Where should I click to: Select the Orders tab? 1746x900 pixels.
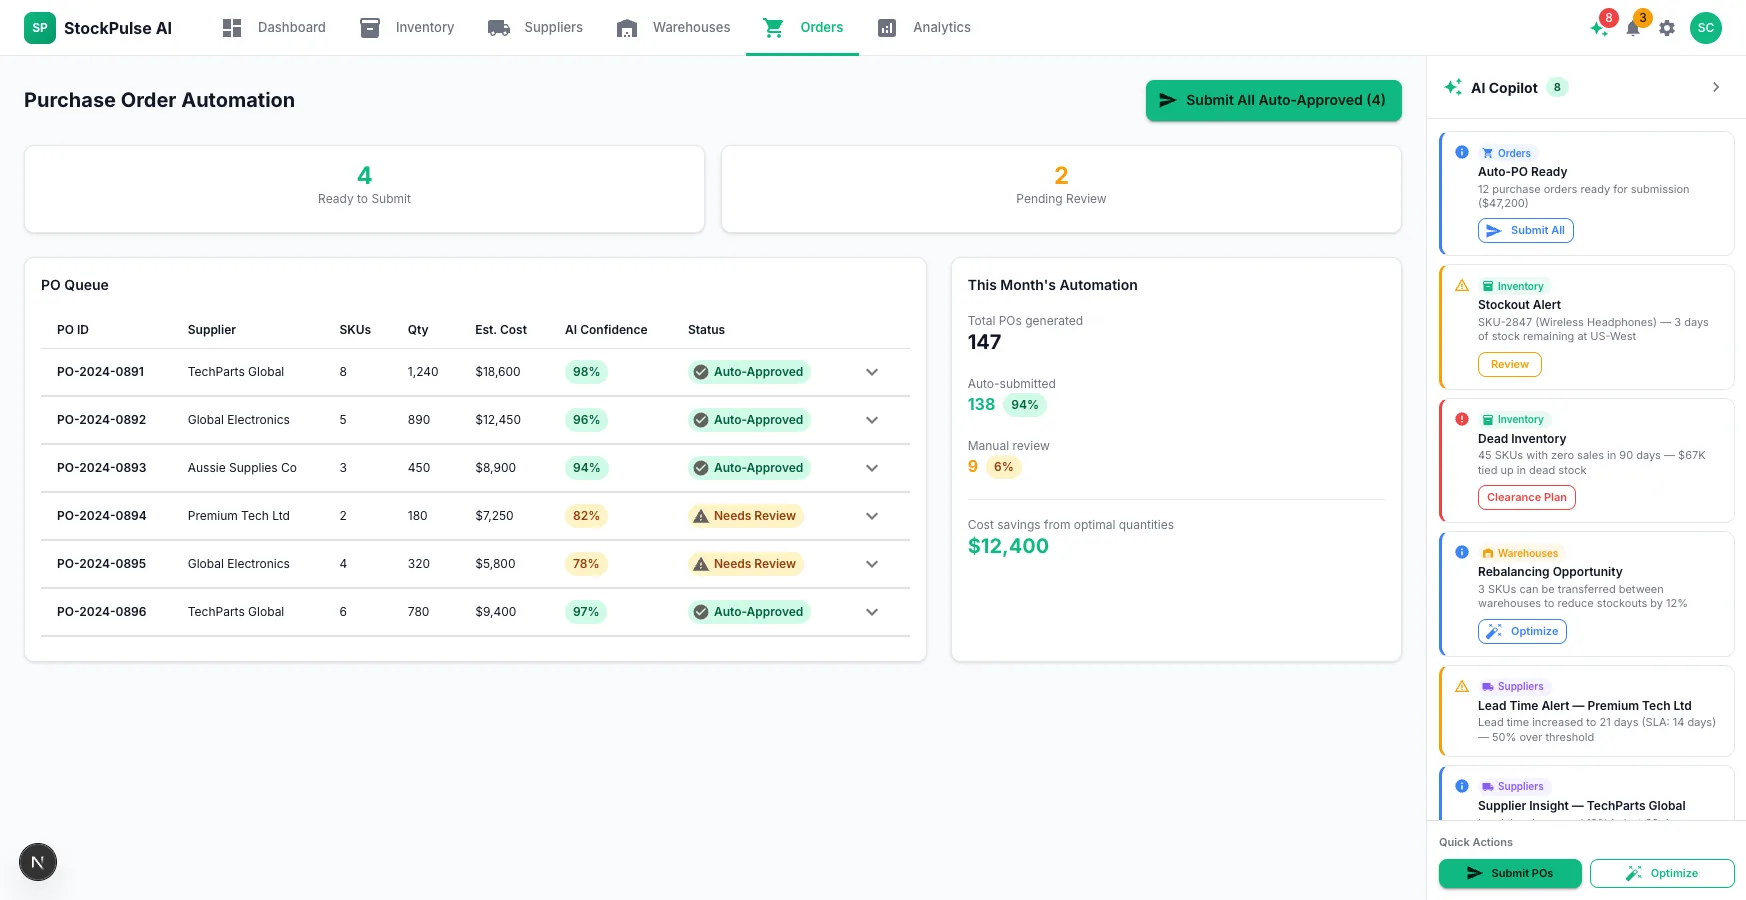[x=802, y=28]
